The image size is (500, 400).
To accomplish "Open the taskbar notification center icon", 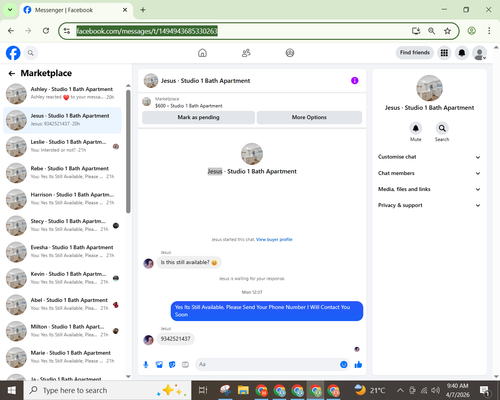I will pos(484,390).
